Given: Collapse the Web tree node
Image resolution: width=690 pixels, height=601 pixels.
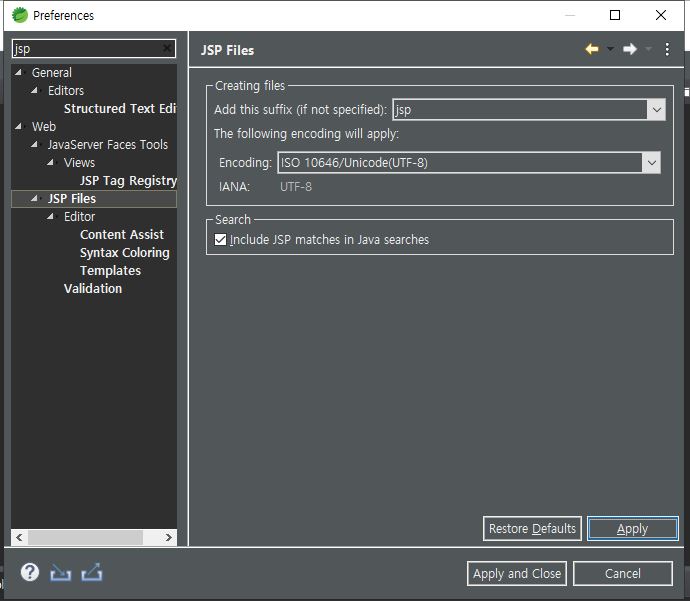Looking at the screenshot, I should click(19, 127).
